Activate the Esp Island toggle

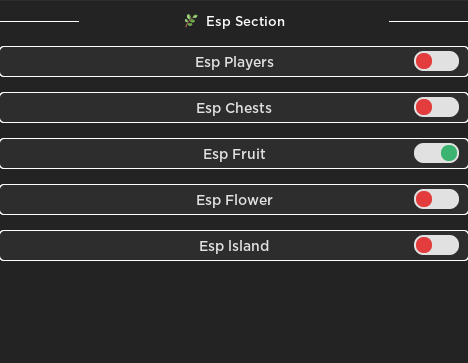(x=436, y=245)
